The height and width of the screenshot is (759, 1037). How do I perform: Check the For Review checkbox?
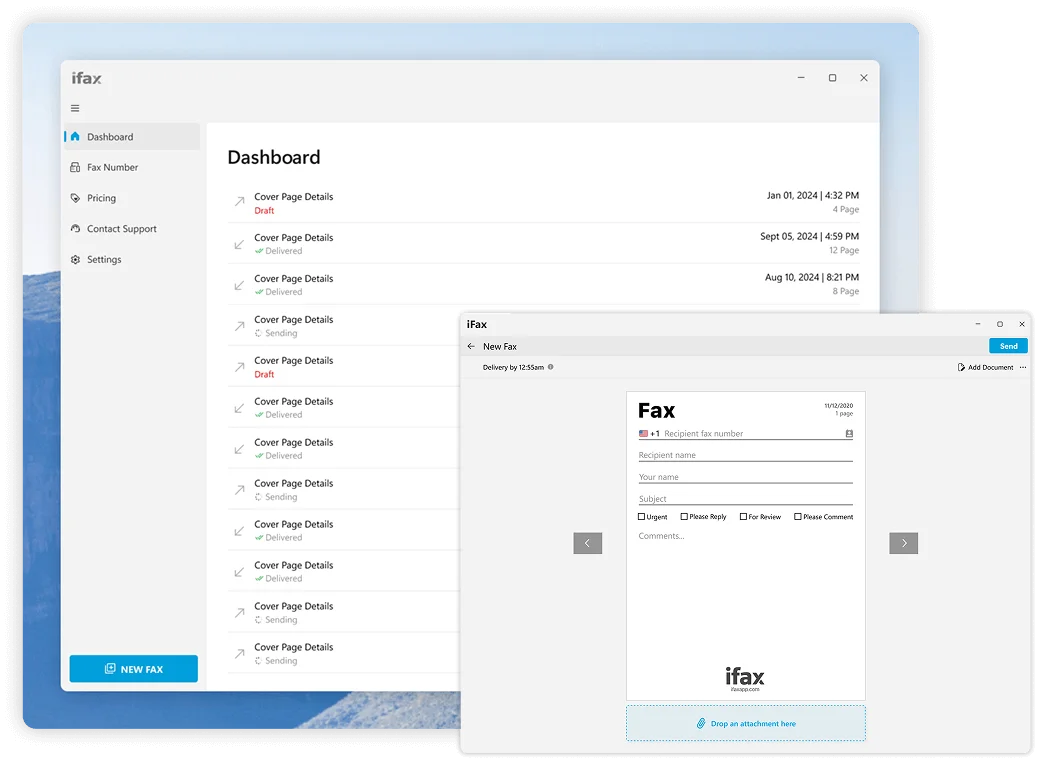click(743, 517)
